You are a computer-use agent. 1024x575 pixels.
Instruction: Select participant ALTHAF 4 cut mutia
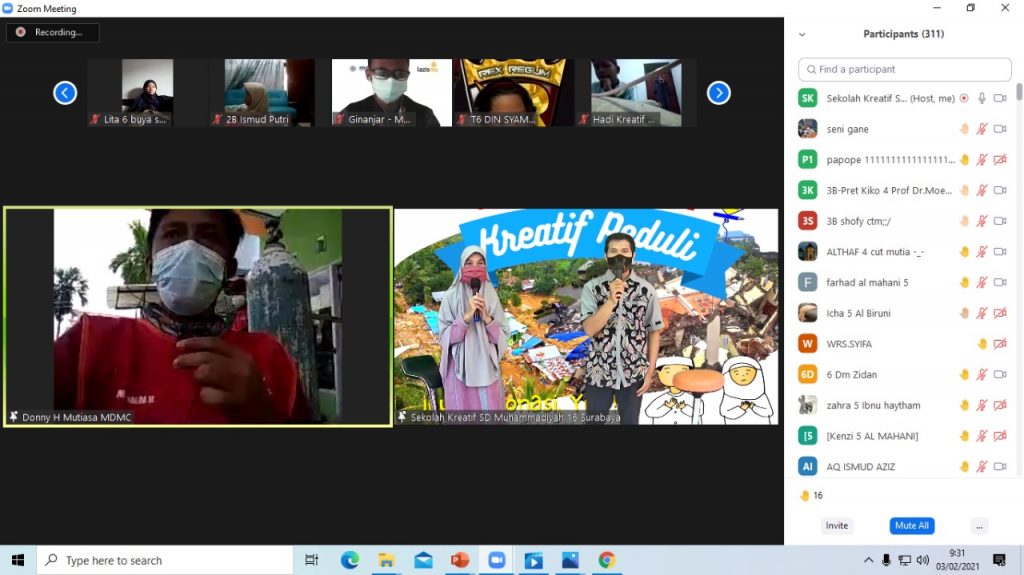point(875,252)
